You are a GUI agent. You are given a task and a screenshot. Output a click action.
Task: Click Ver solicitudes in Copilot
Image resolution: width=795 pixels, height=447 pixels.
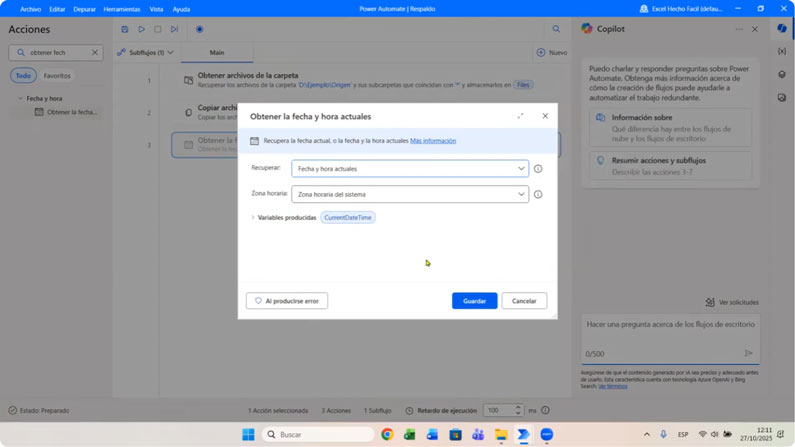732,303
